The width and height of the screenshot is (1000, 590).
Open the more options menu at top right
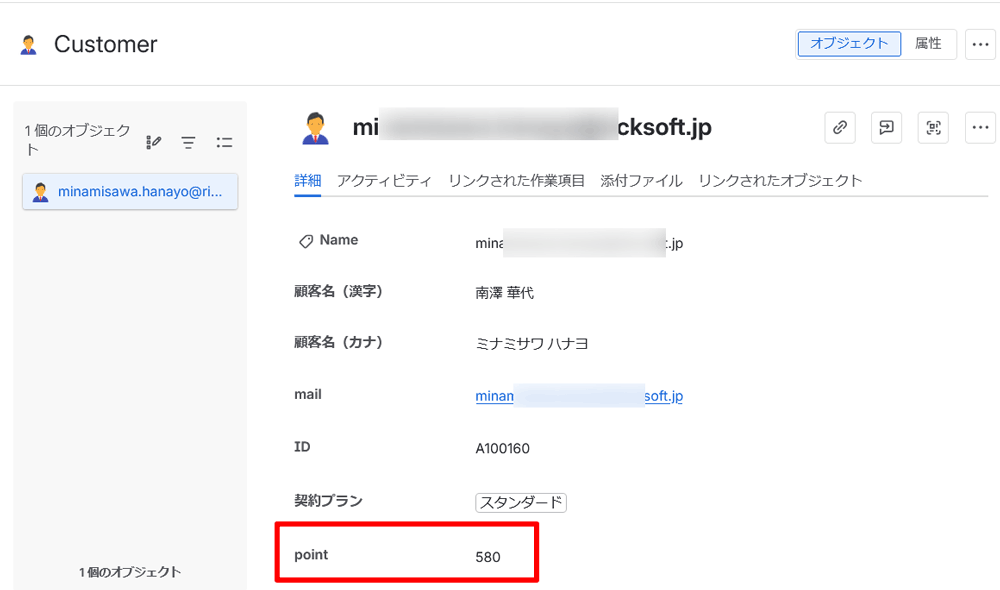point(980,43)
